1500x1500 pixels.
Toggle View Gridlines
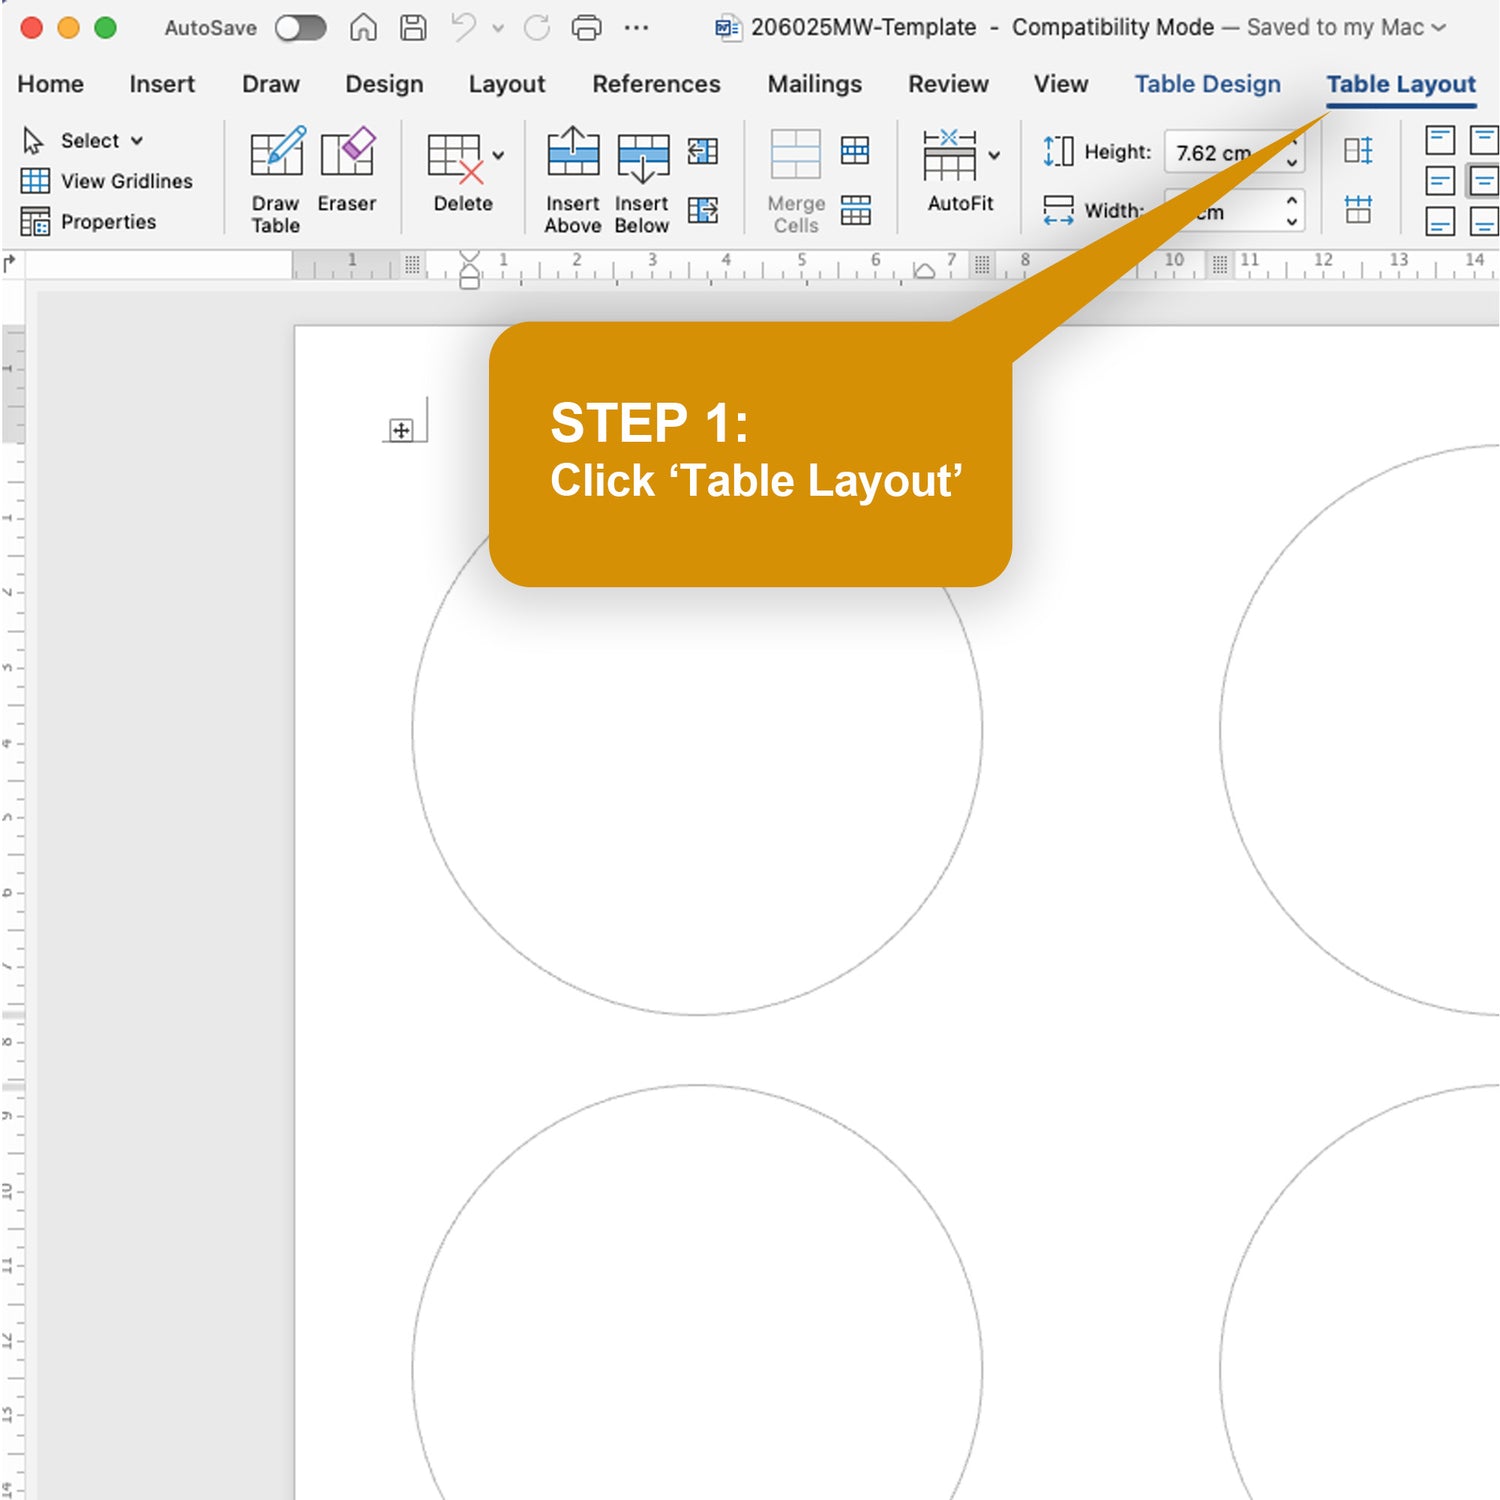point(107,181)
